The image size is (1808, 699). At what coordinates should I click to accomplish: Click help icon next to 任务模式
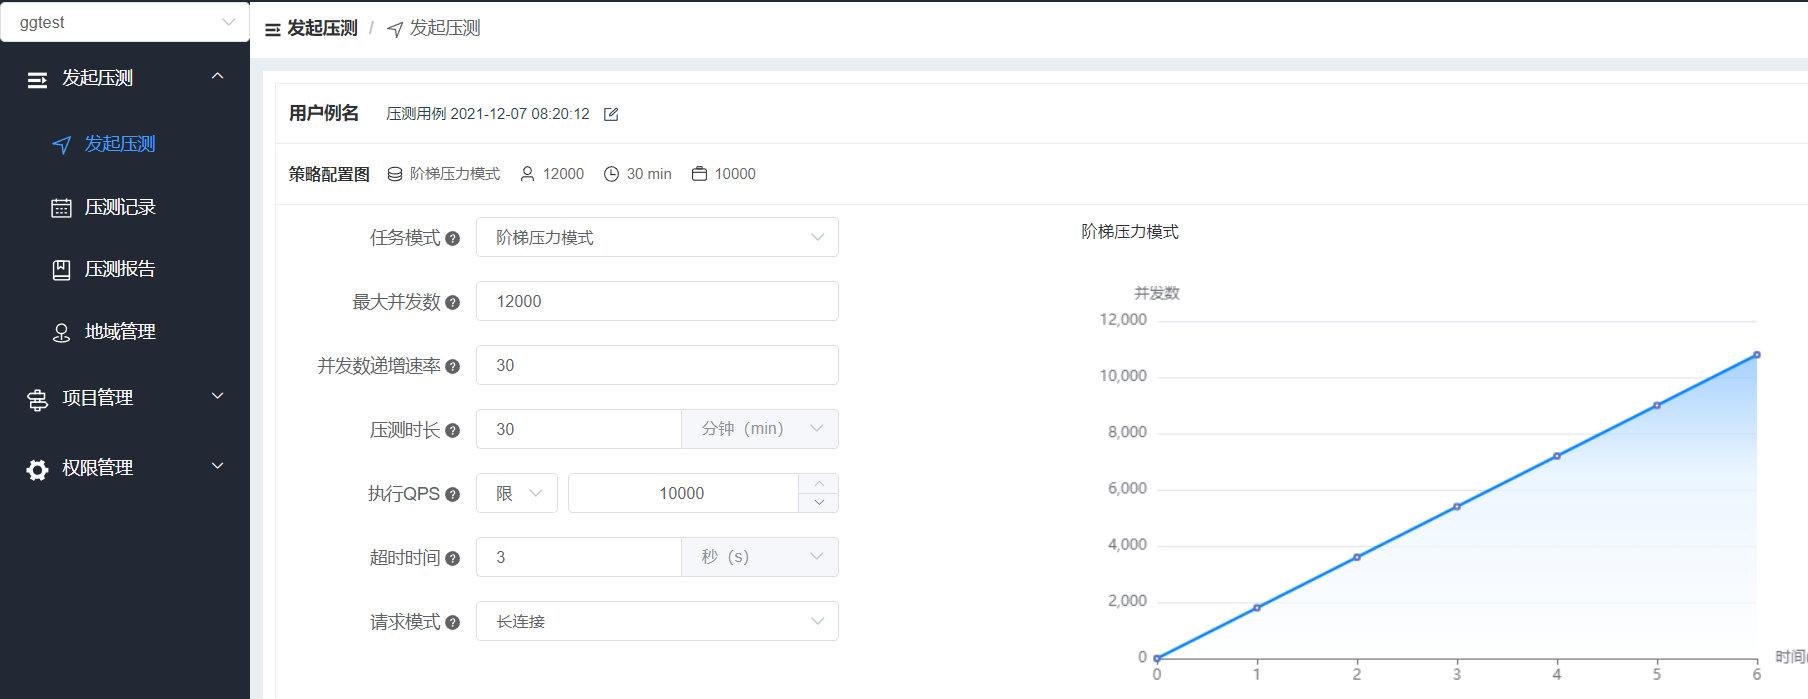(x=452, y=239)
